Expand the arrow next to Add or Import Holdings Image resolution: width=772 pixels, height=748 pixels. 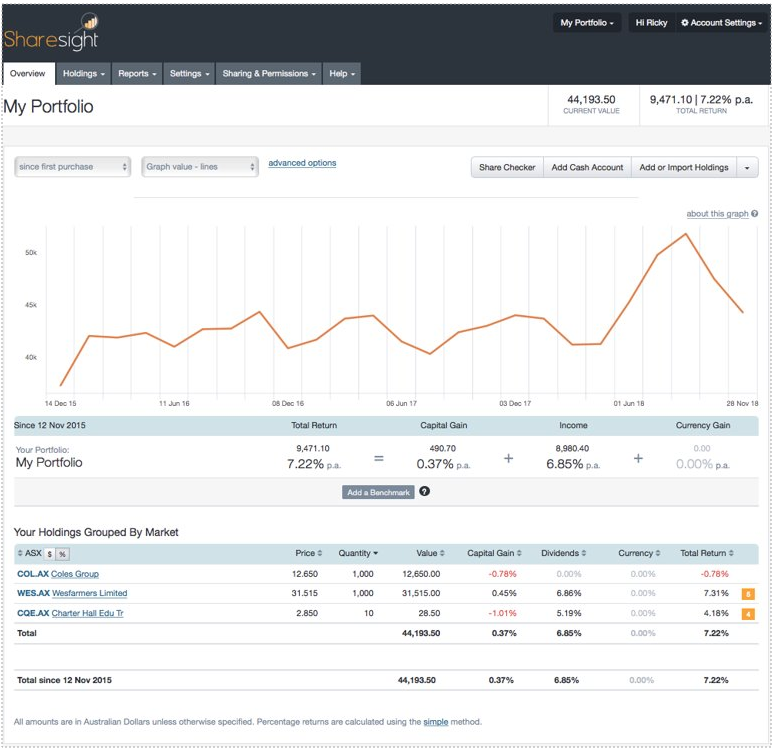click(x=747, y=167)
